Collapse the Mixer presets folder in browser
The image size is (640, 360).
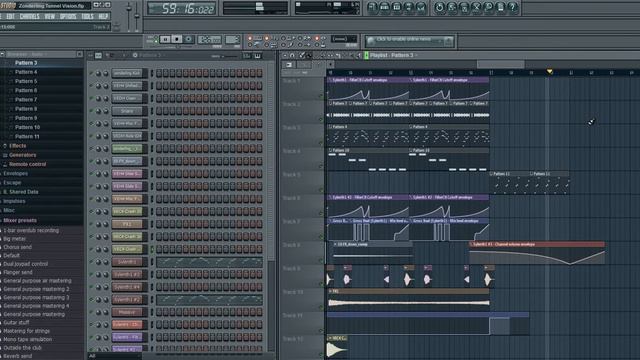tap(20, 220)
